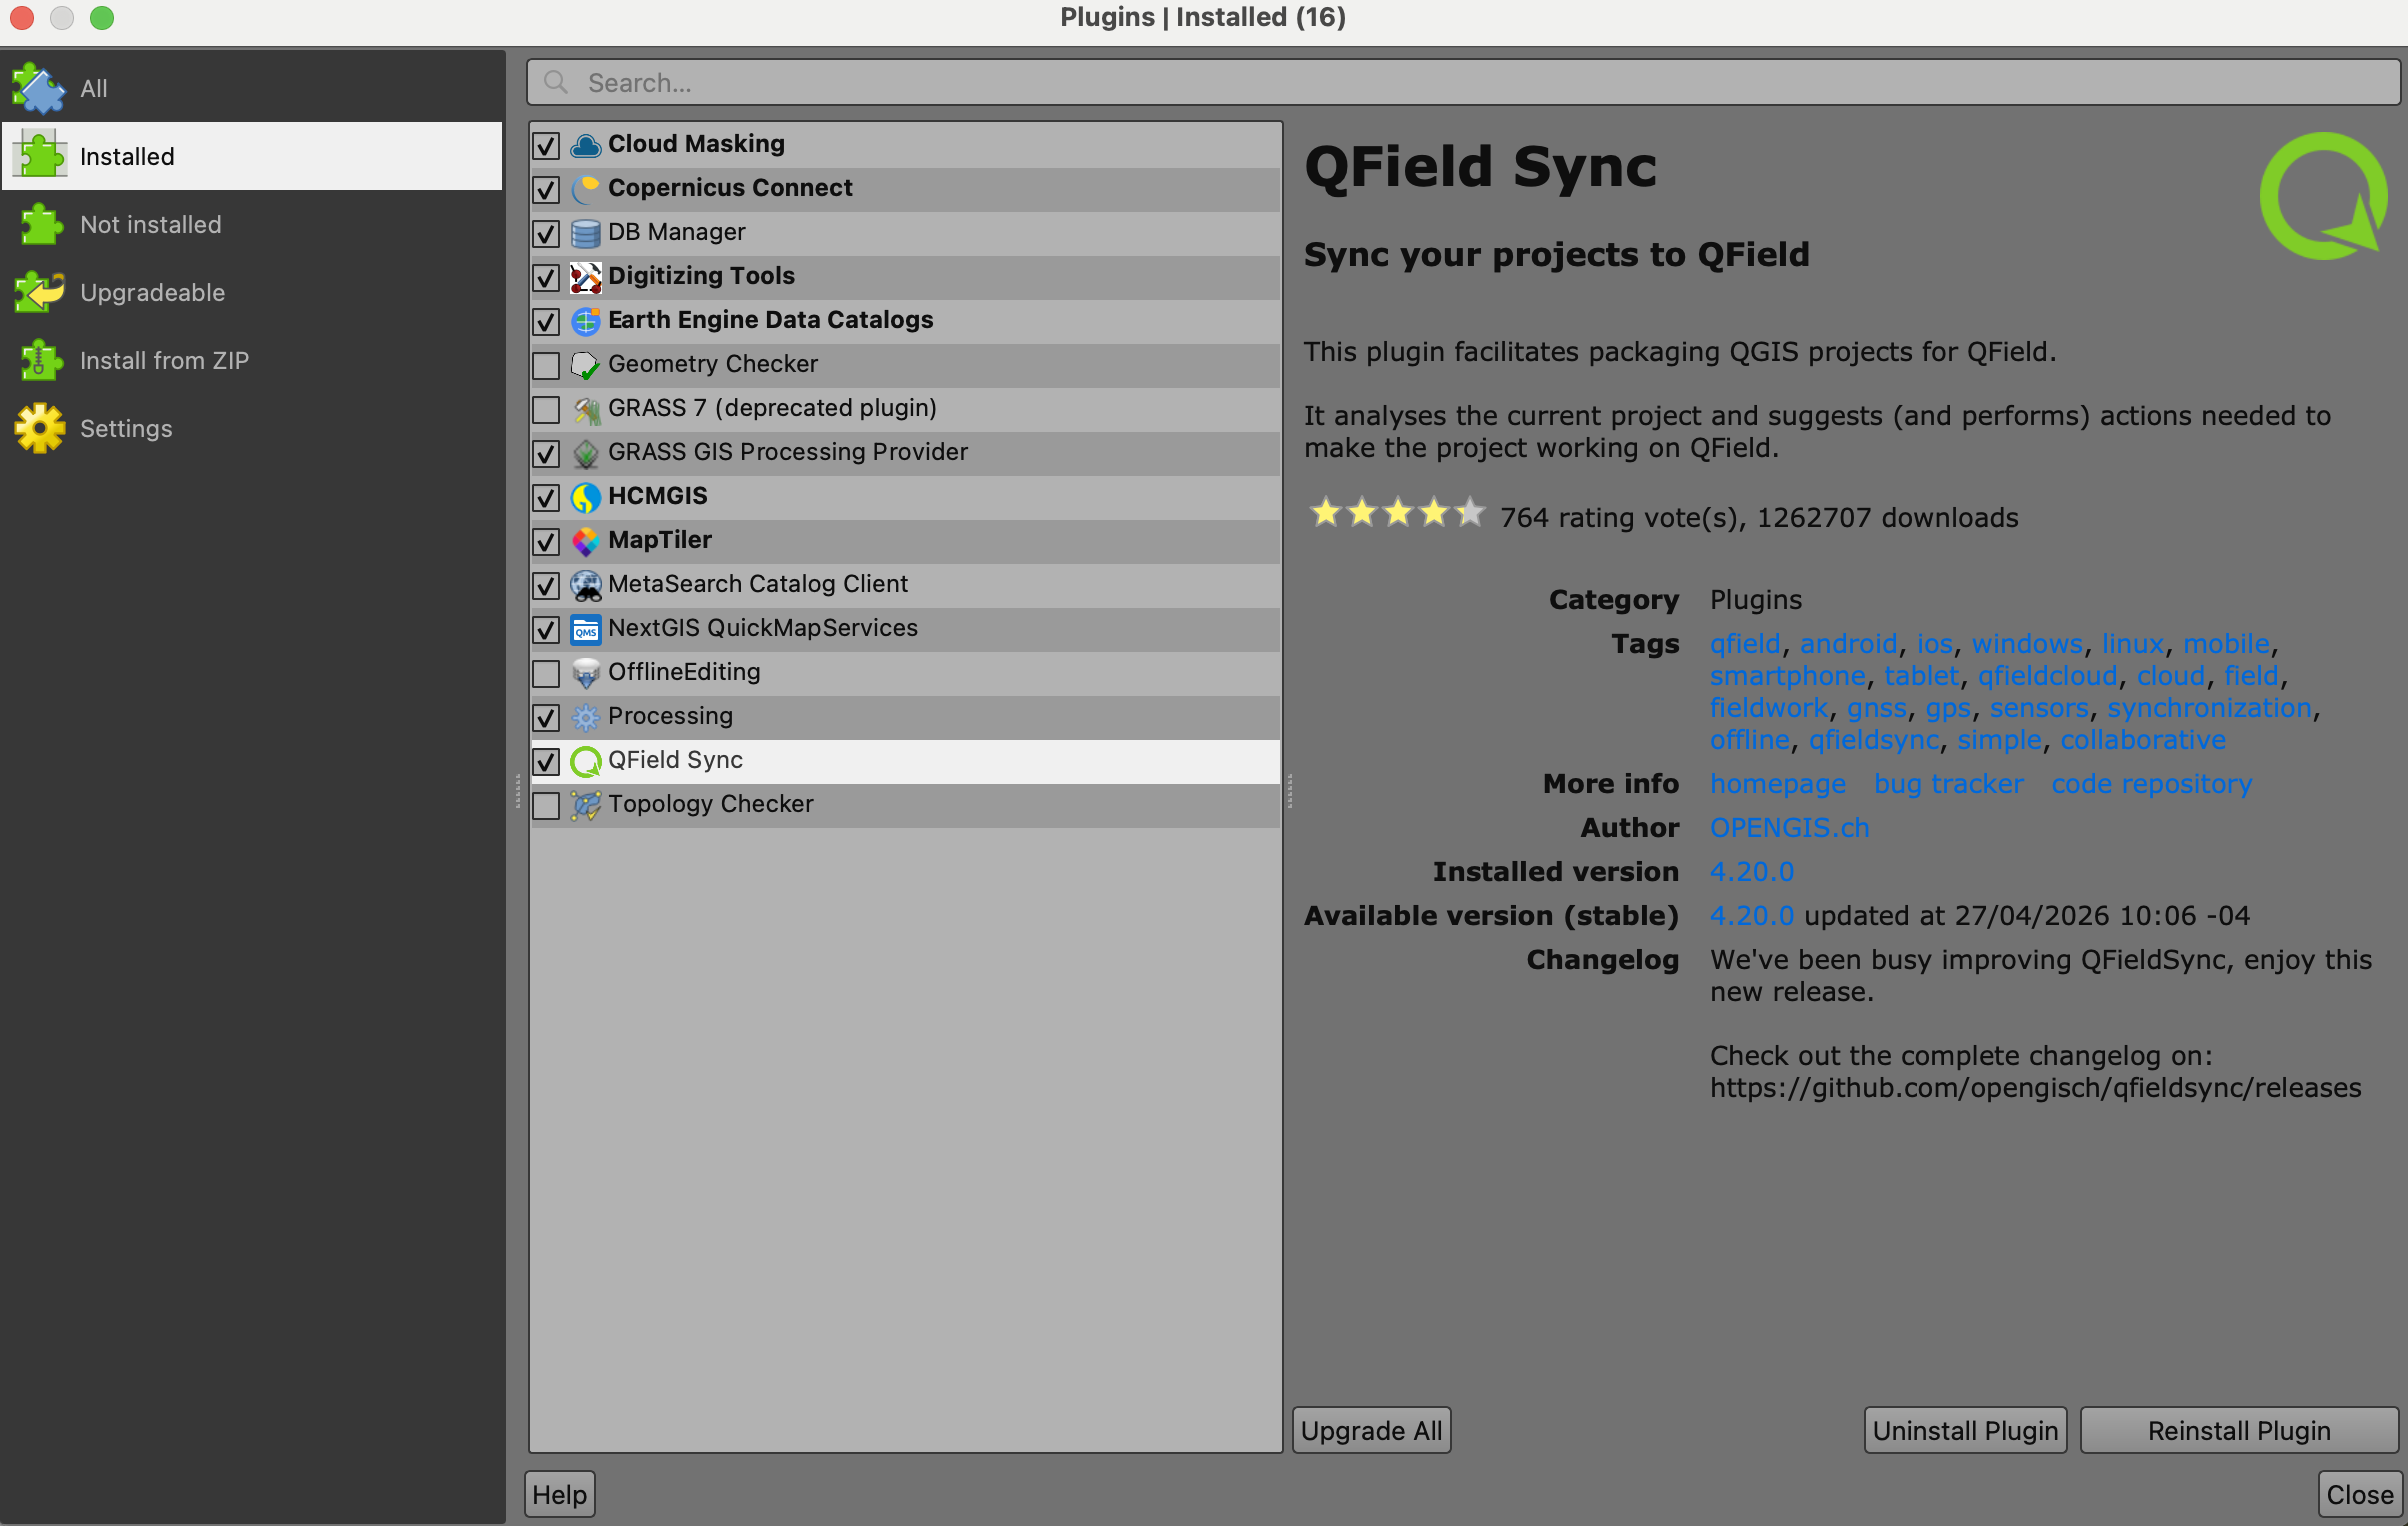Click the OfflineEditing plugin icon
The image size is (2408, 1526).
click(x=585, y=673)
